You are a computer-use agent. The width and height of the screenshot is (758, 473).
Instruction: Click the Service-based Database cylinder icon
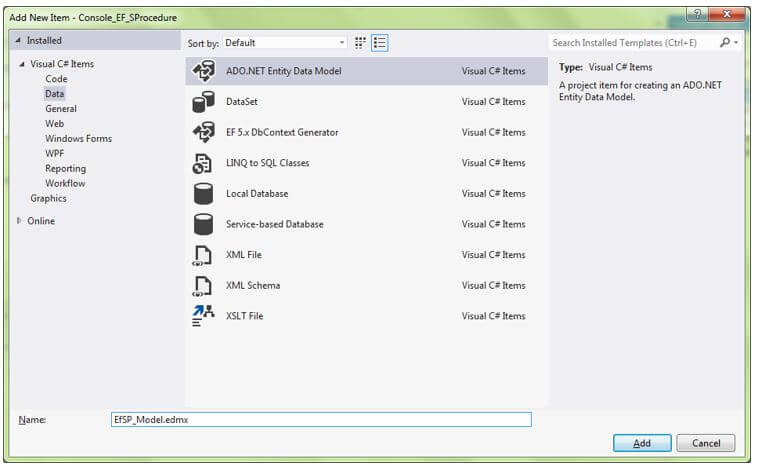point(203,224)
